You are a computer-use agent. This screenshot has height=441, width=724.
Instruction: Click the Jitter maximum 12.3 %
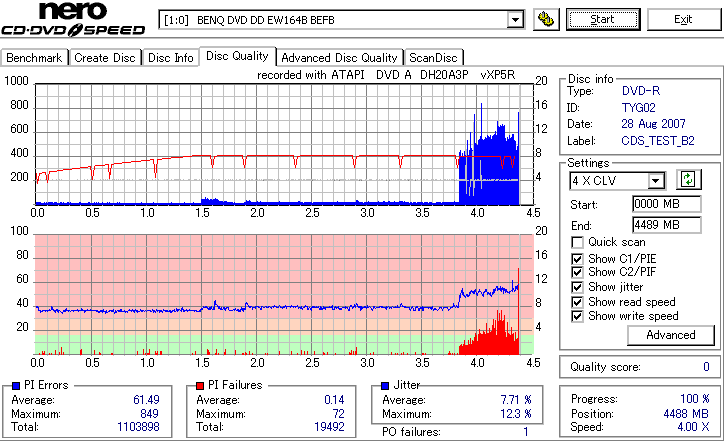click(x=516, y=413)
